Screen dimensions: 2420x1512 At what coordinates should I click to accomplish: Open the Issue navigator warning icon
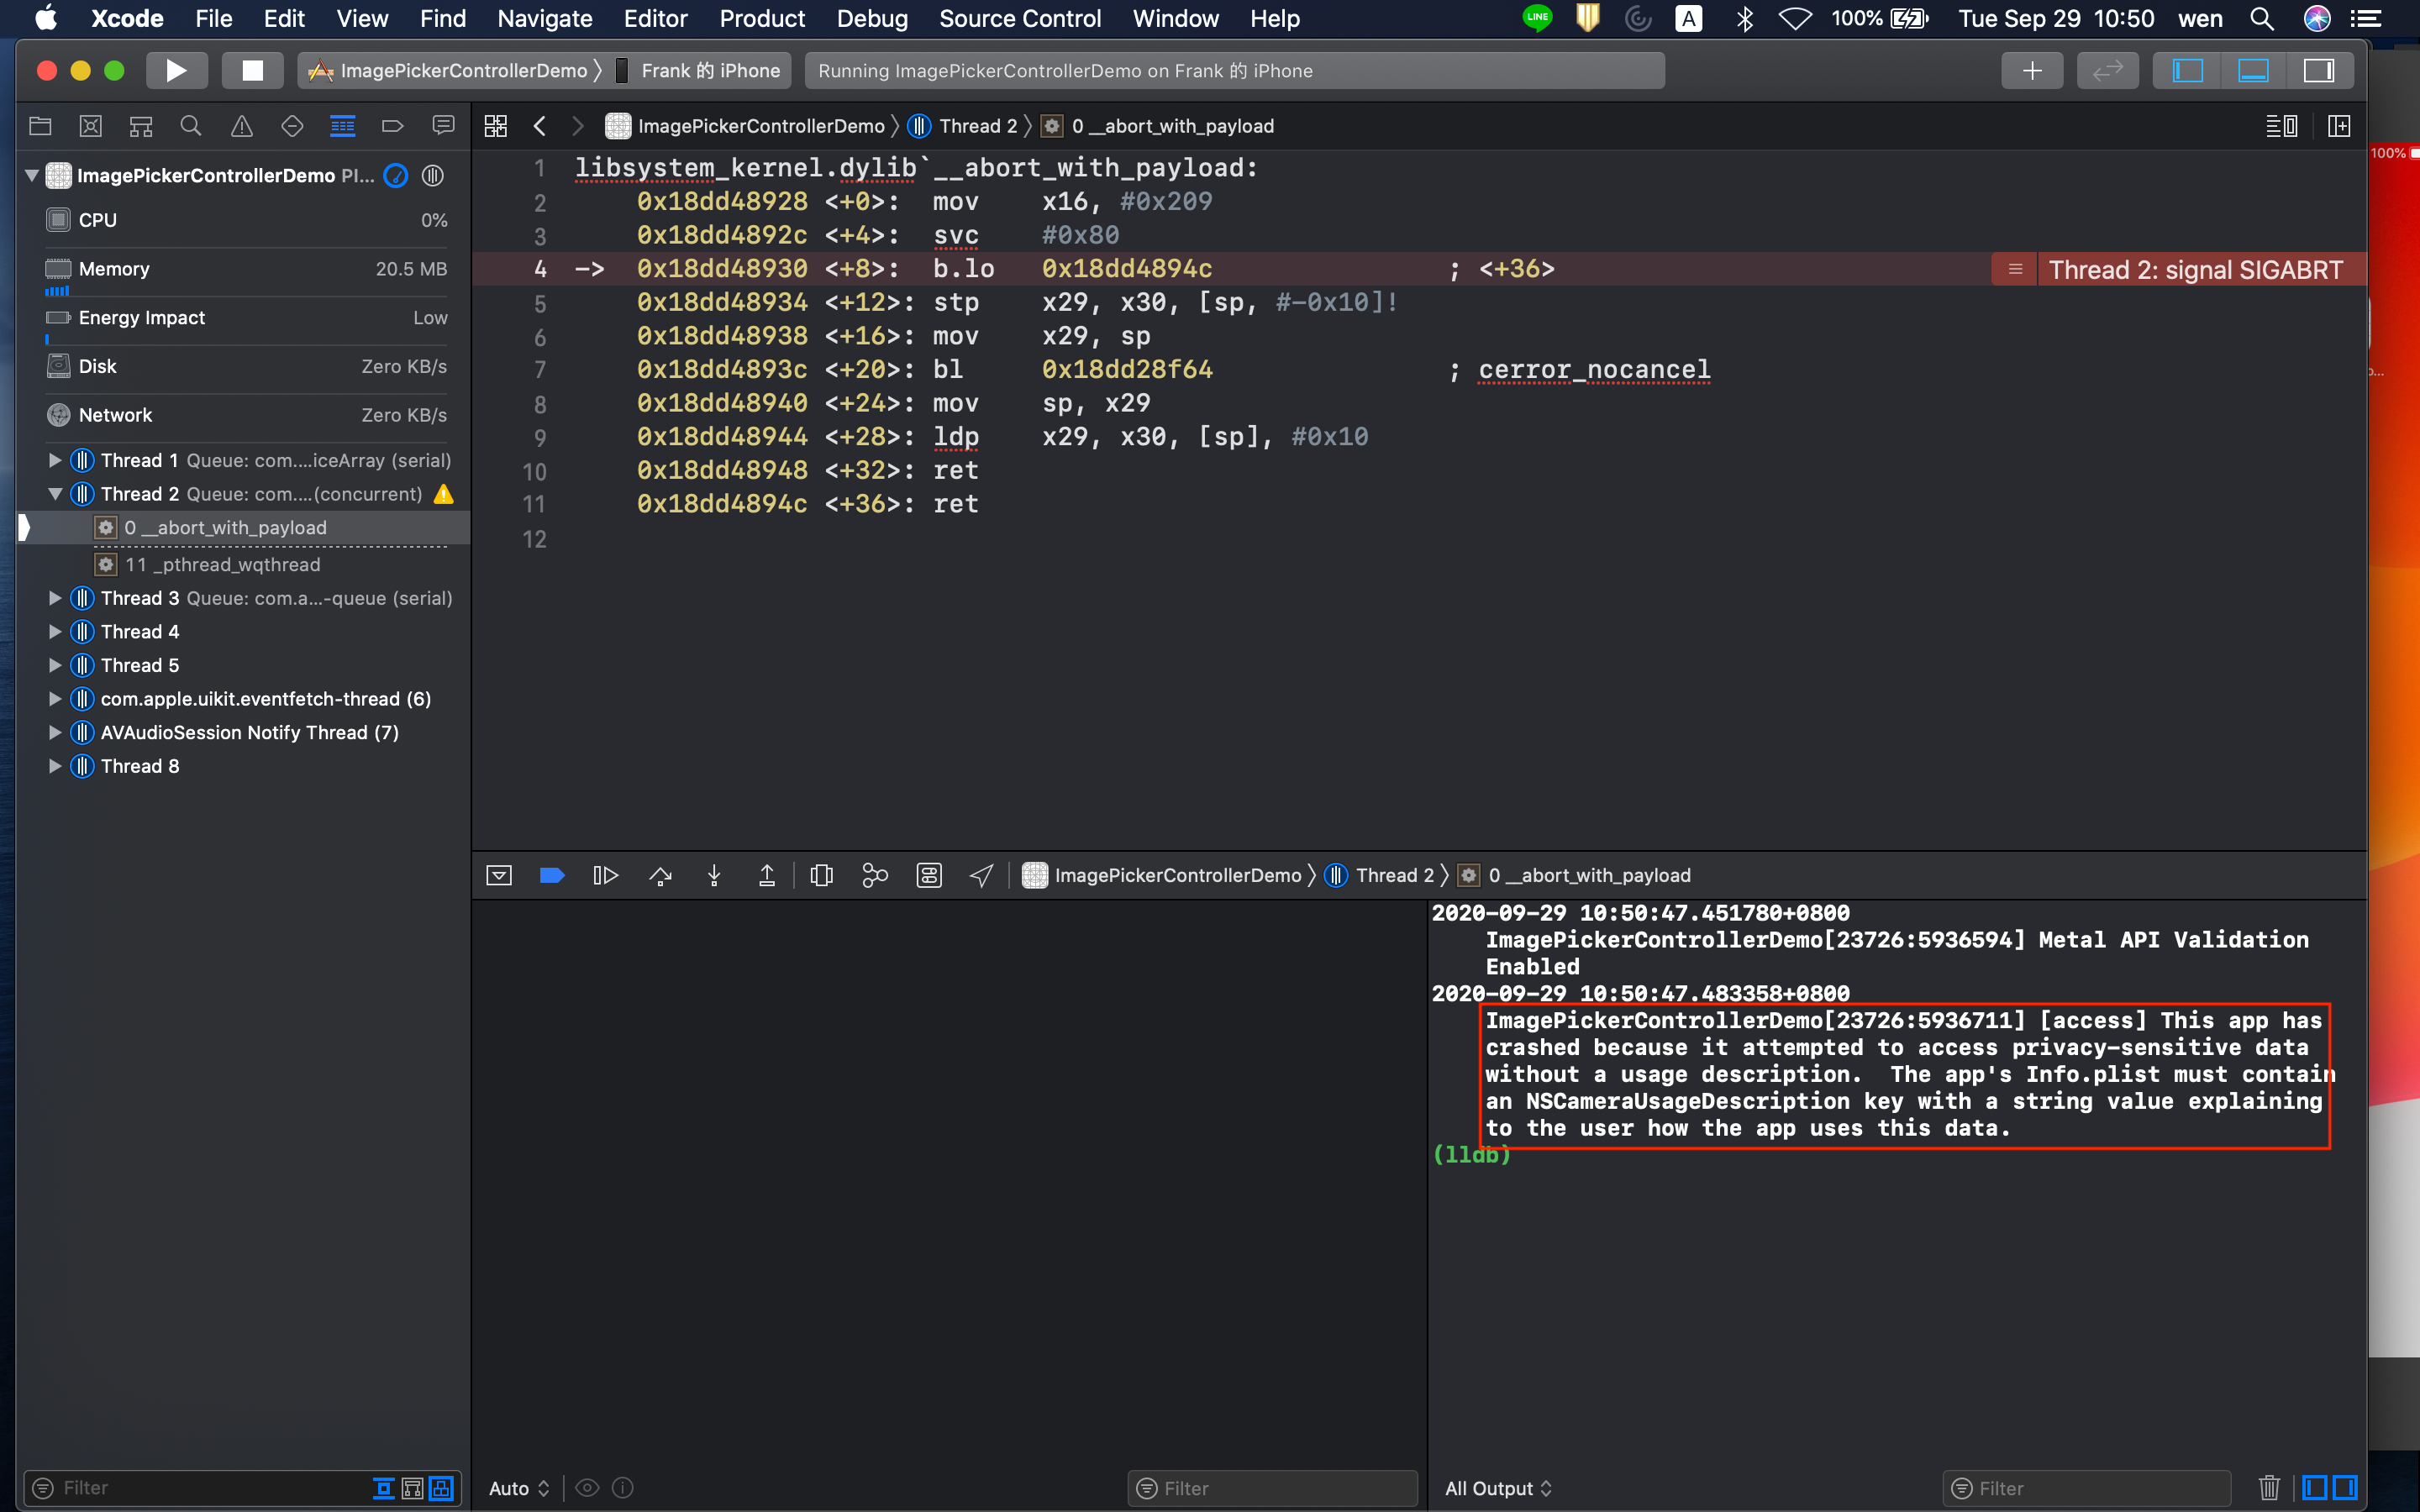242,126
